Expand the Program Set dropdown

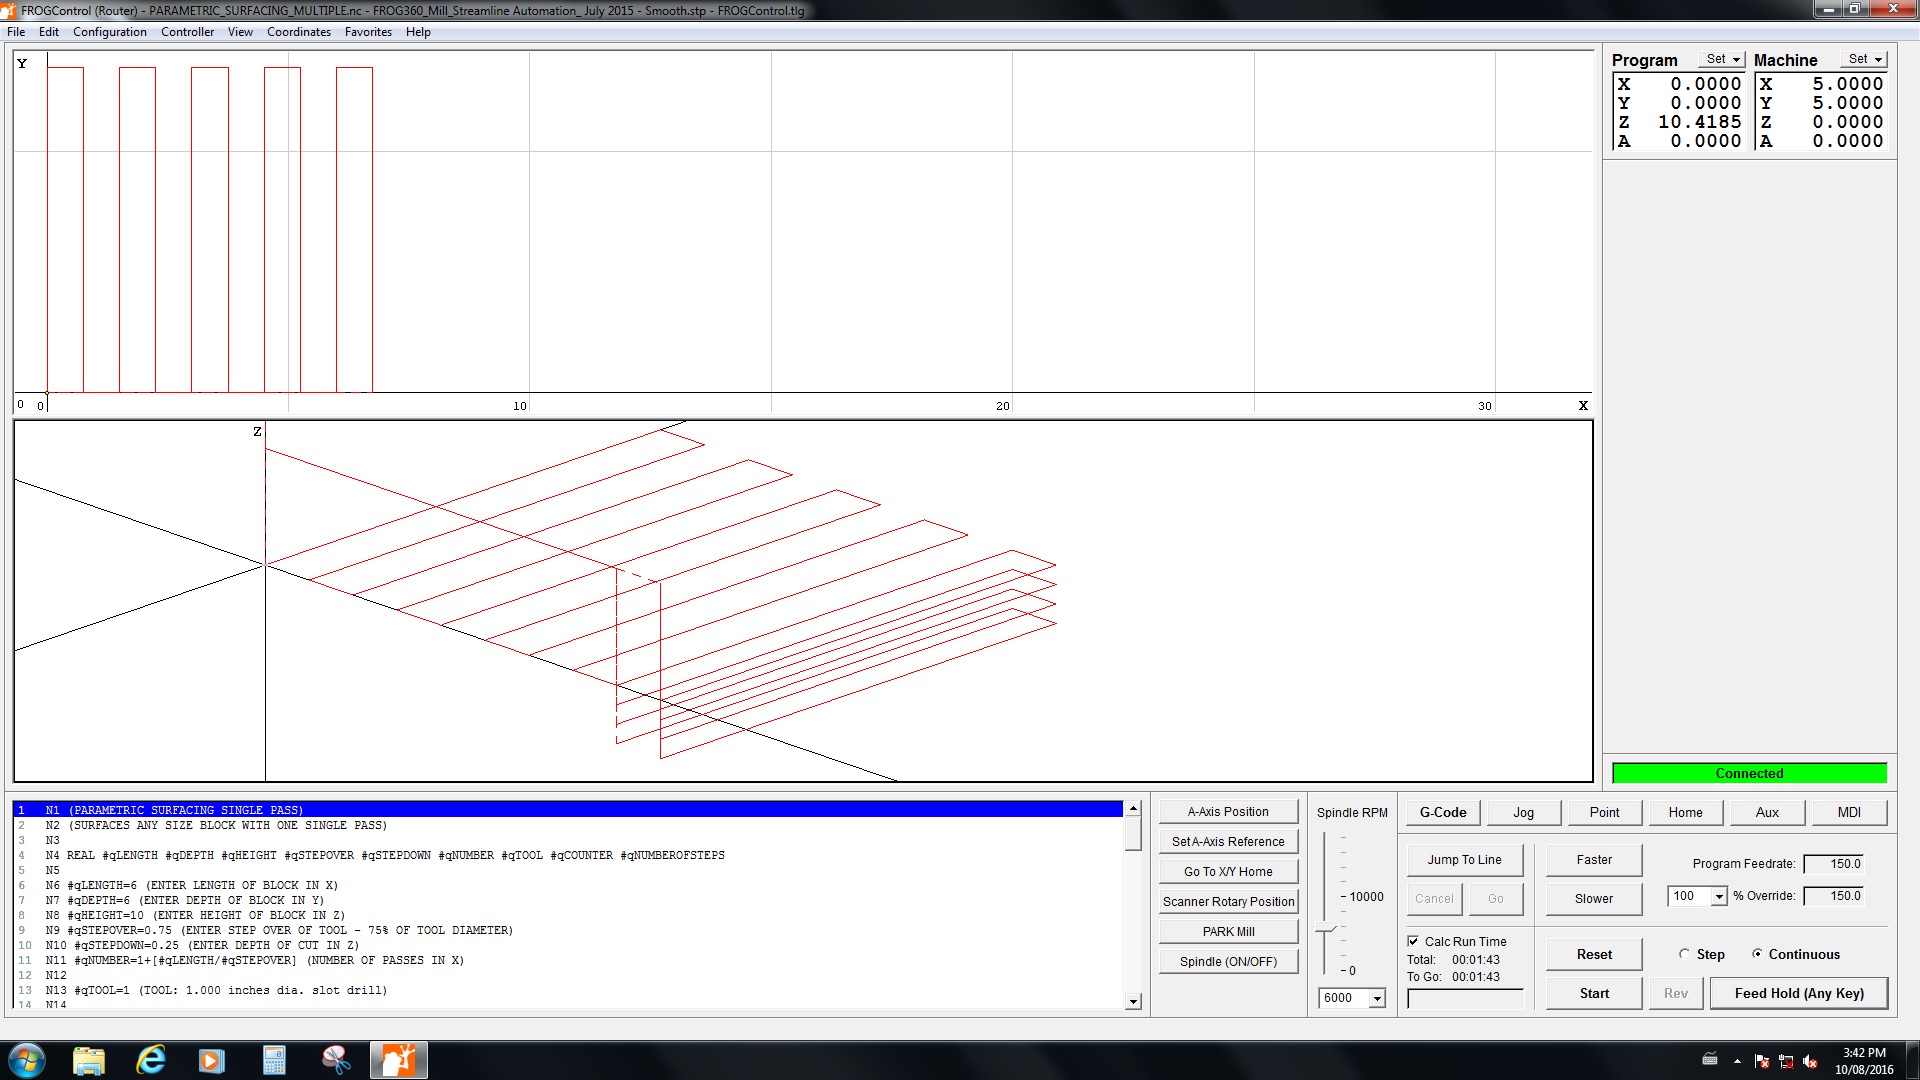[x=1723, y=60]
